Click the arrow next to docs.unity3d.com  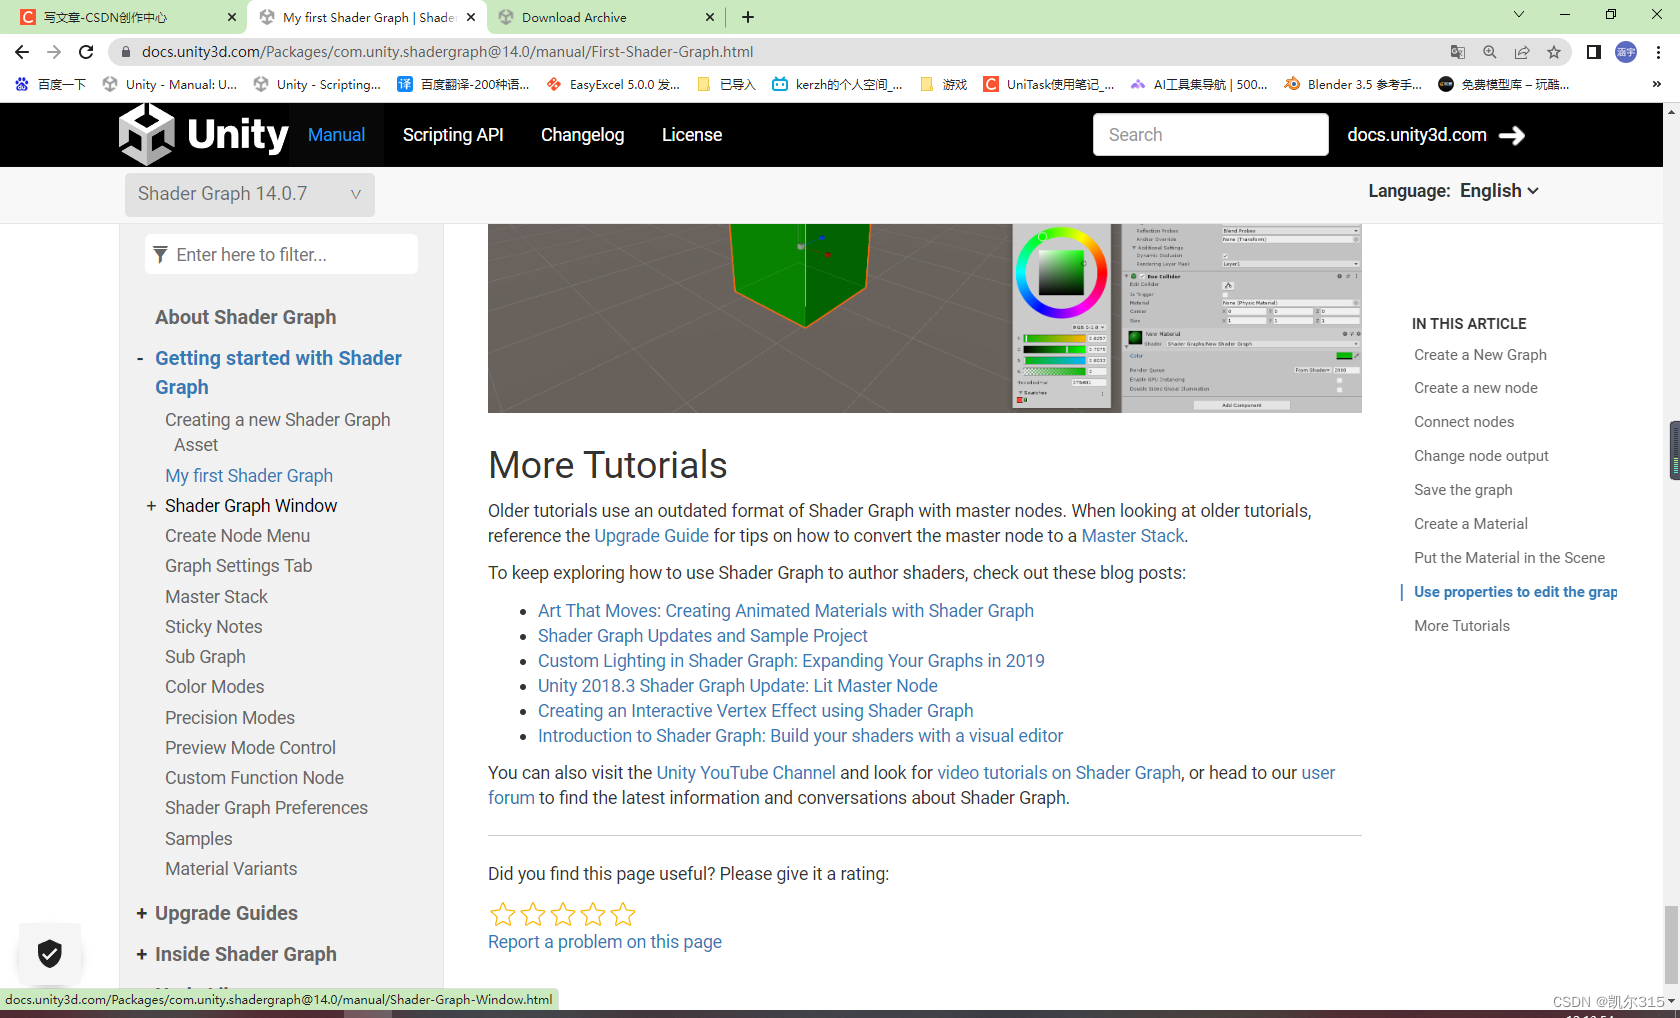pos(1512,135)
